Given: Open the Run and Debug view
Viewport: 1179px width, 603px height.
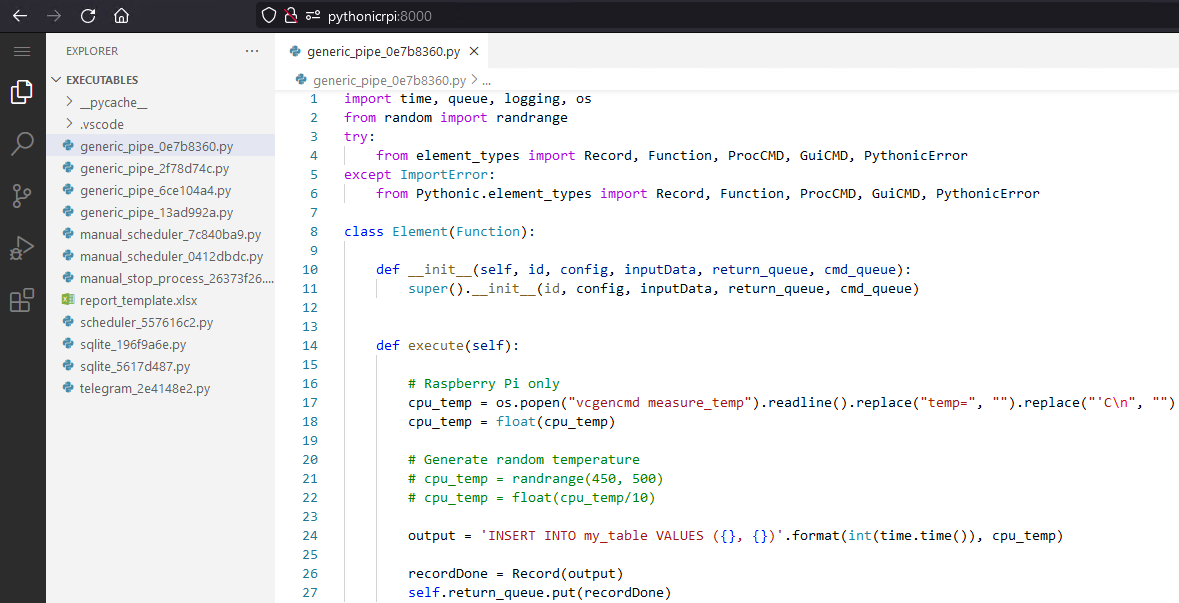Looking at the screenshot, I should pyautogui.click(x=22, y=249).
